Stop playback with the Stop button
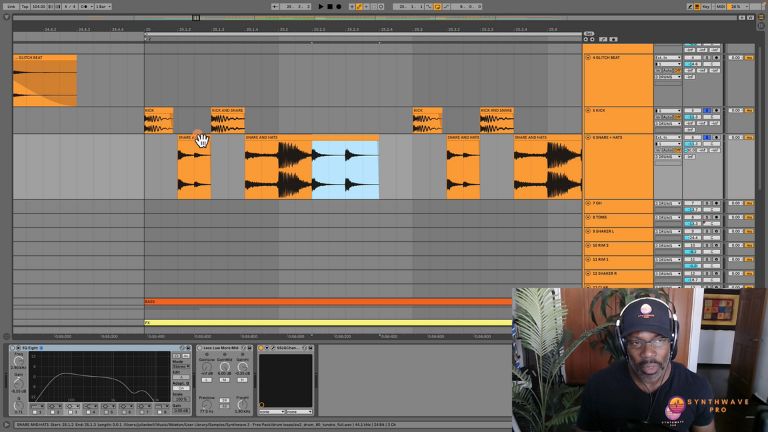 330,6
